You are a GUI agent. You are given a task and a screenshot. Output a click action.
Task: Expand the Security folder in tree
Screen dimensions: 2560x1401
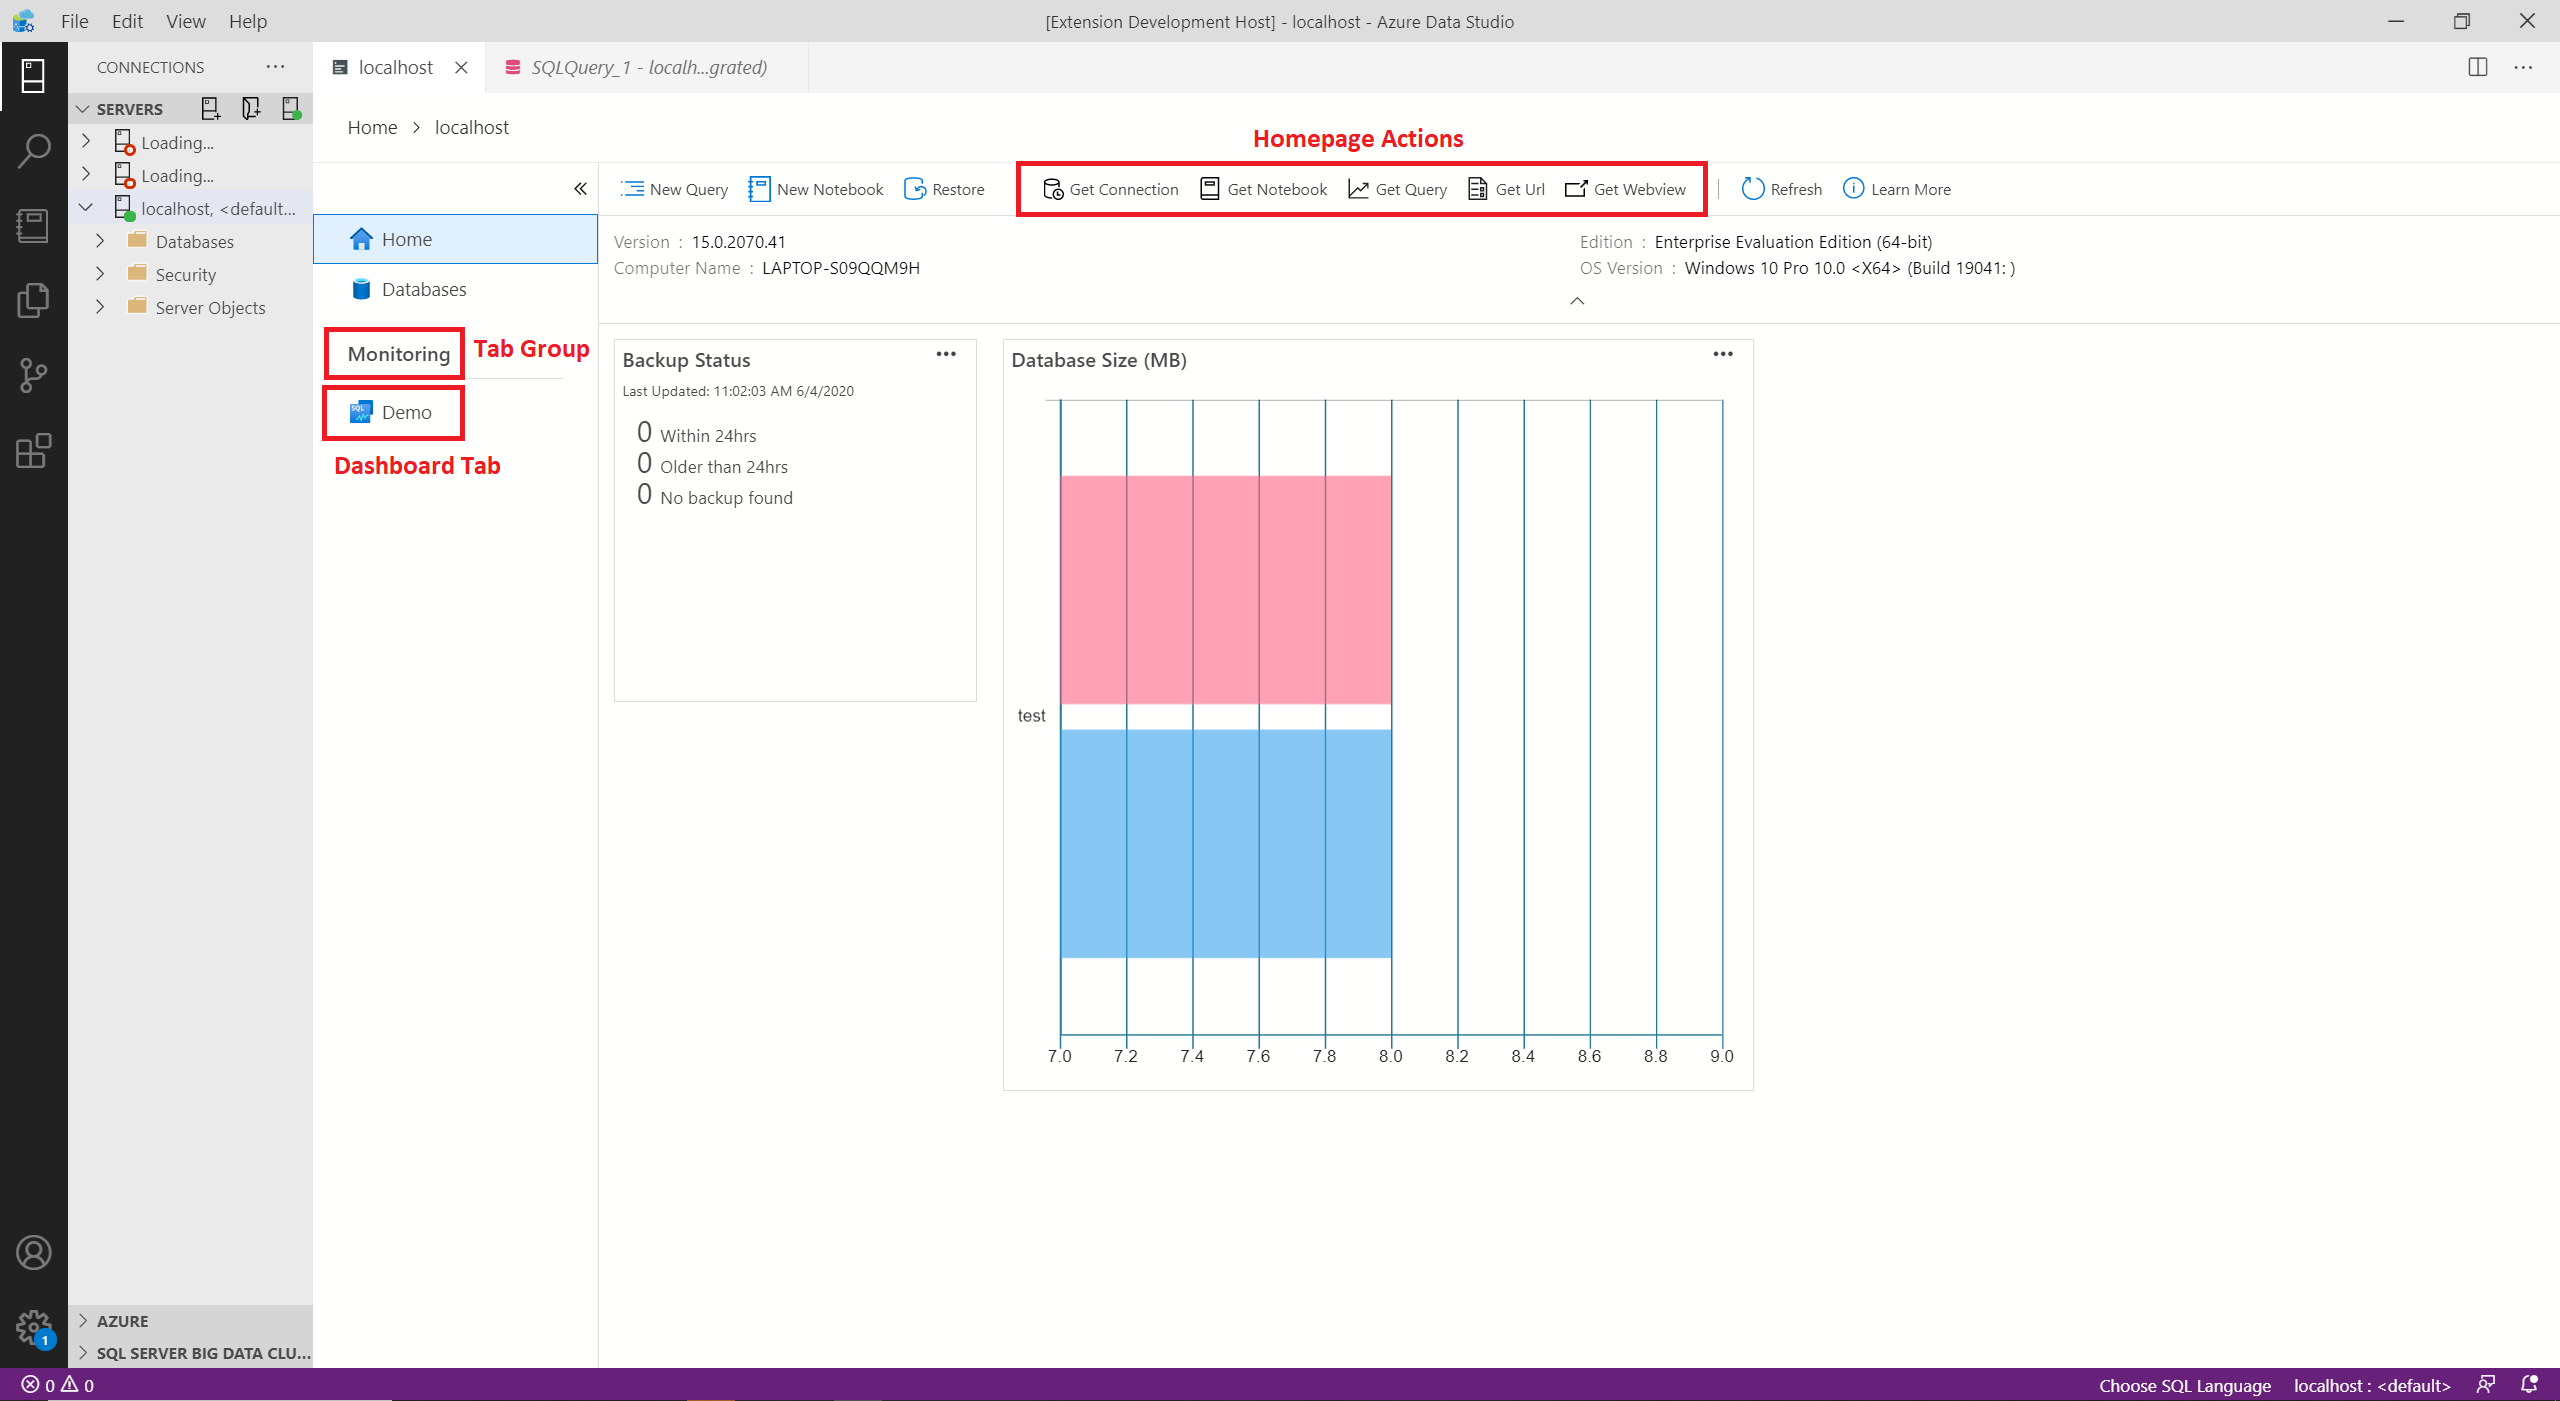[x=100, y=274]
